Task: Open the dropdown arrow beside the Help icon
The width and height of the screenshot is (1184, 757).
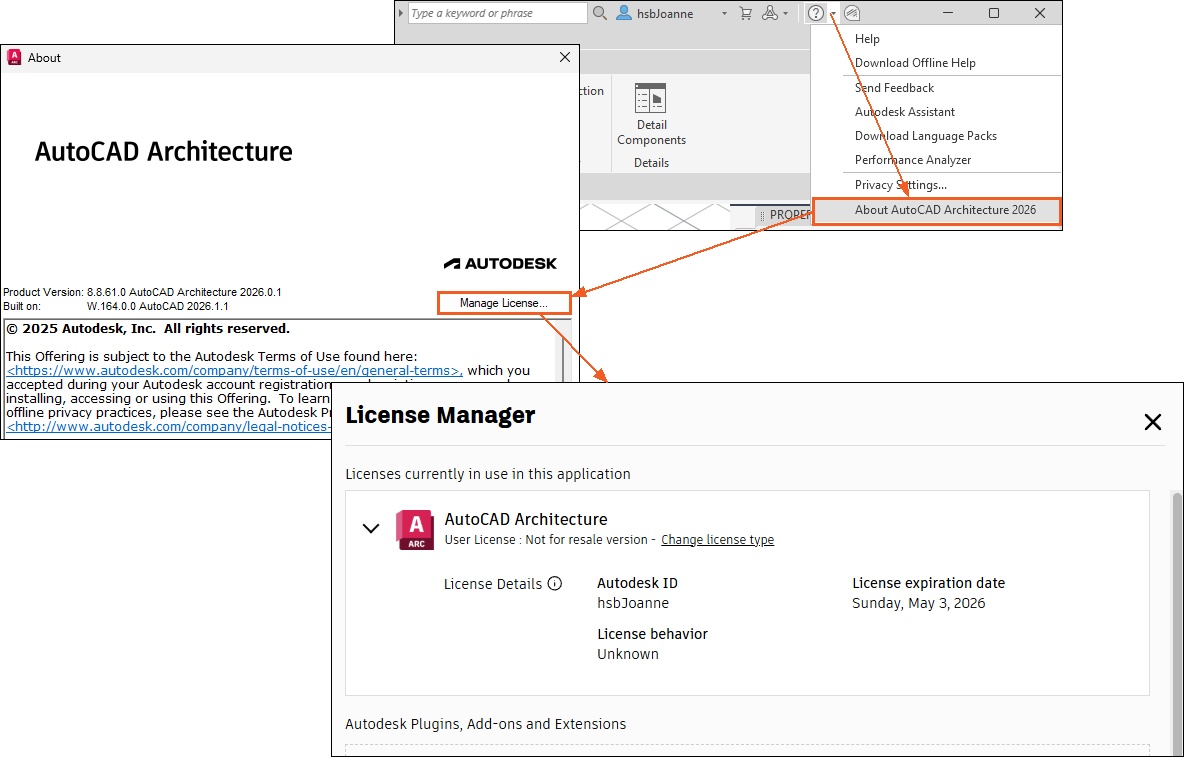Action: 833,14
